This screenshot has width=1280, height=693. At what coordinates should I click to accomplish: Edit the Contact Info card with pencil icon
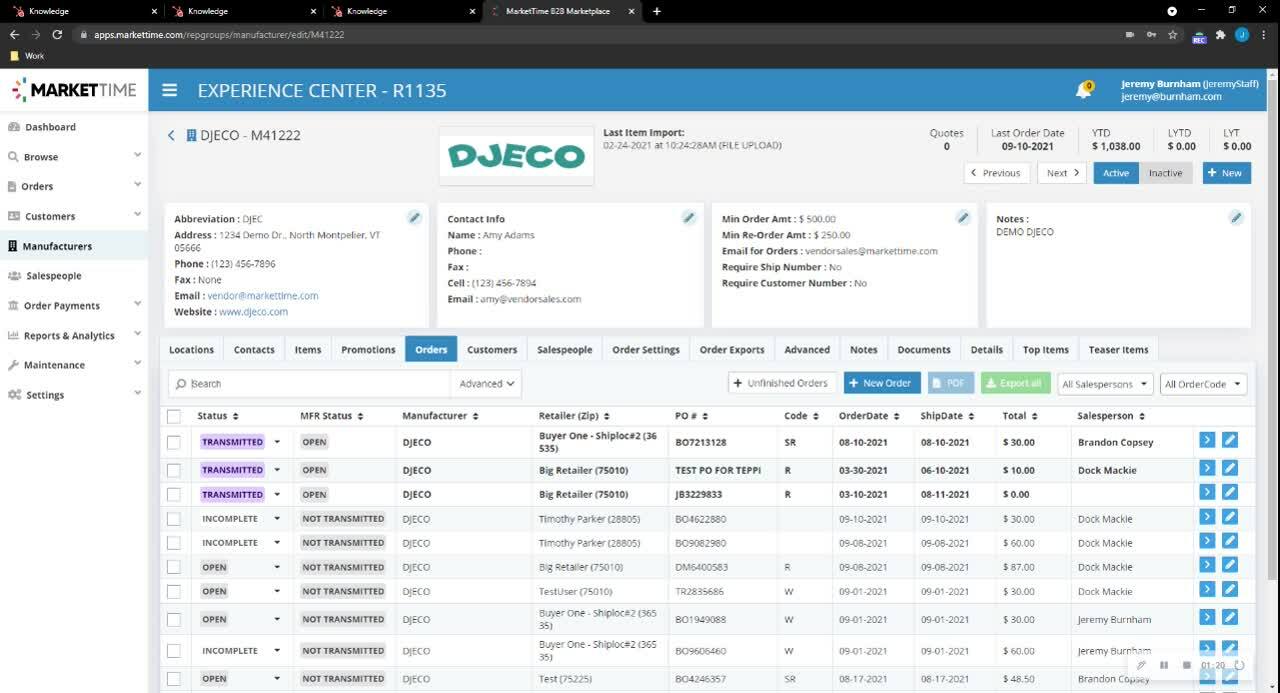tap(688, 217)
